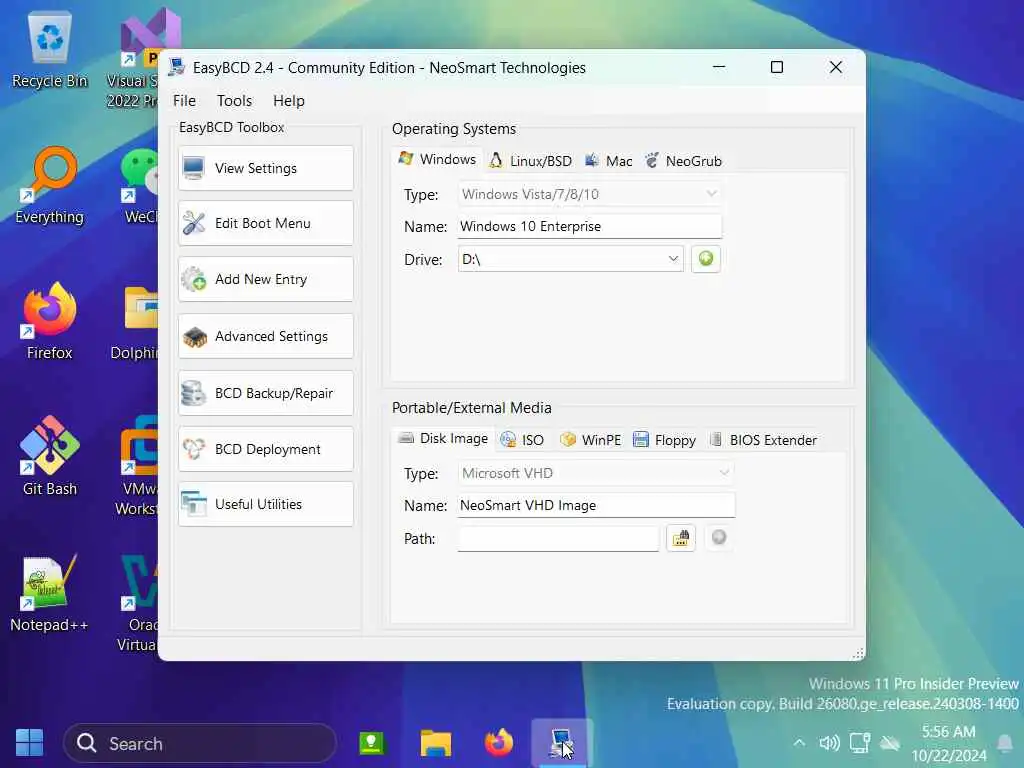Click the EasyBCD title bar app icon
This screenshot has width=1024, height=768.
tap(176, 67)
